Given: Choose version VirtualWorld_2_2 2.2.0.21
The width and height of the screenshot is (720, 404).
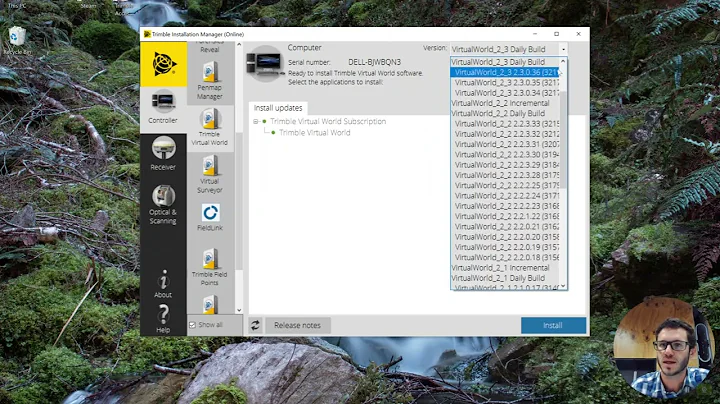Looking at the screenshot, I should pos(505,226).
